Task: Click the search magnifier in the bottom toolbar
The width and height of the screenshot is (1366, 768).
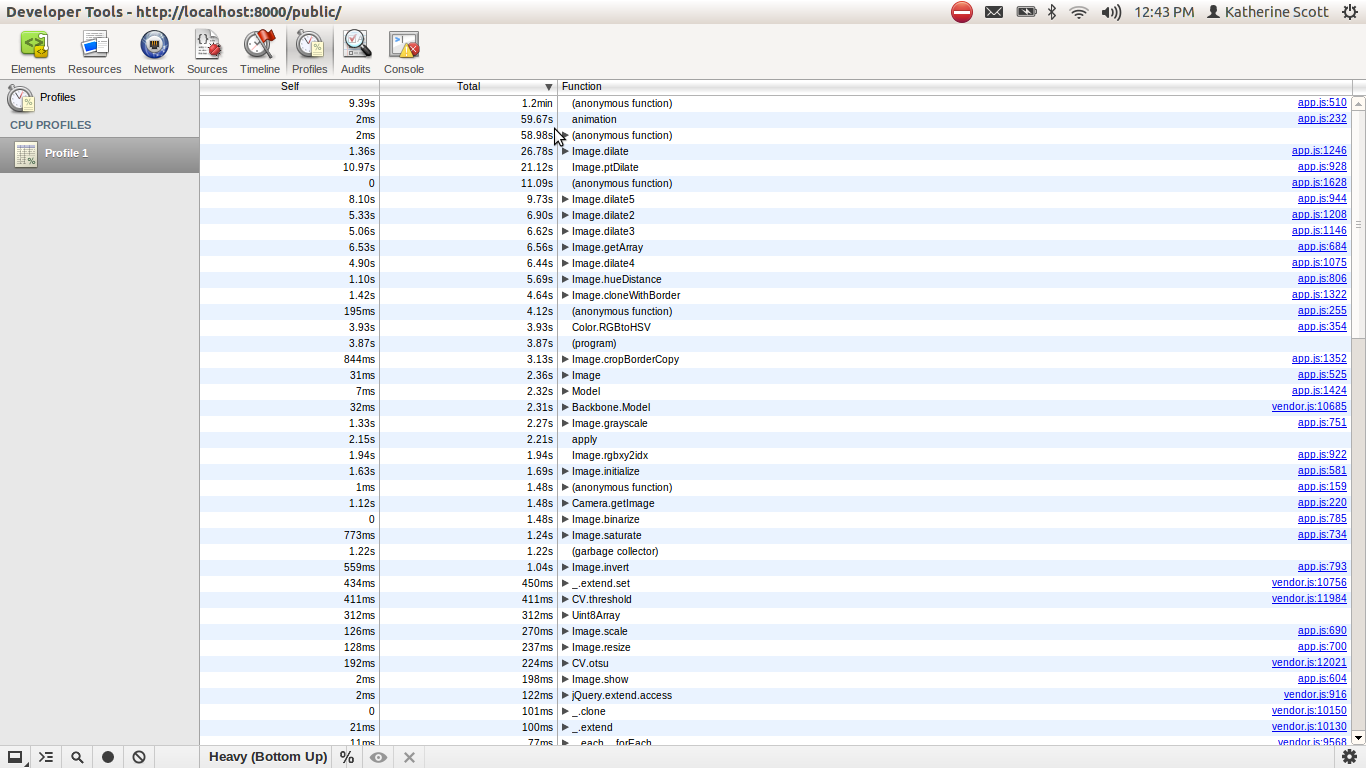Action: [x=77, y=757]
